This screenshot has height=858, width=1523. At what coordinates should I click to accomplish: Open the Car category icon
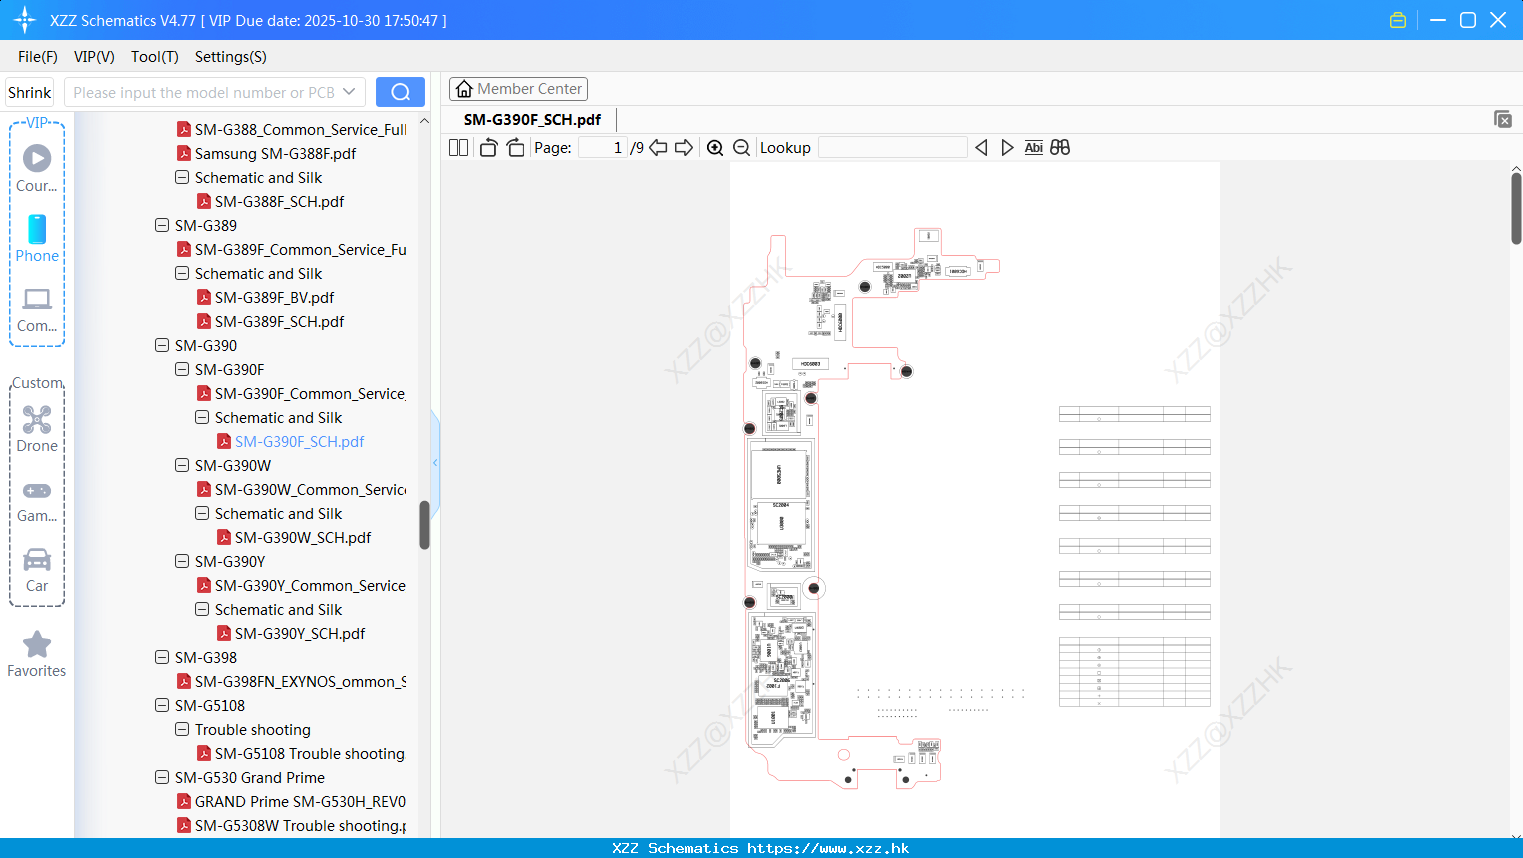(37, 559)
